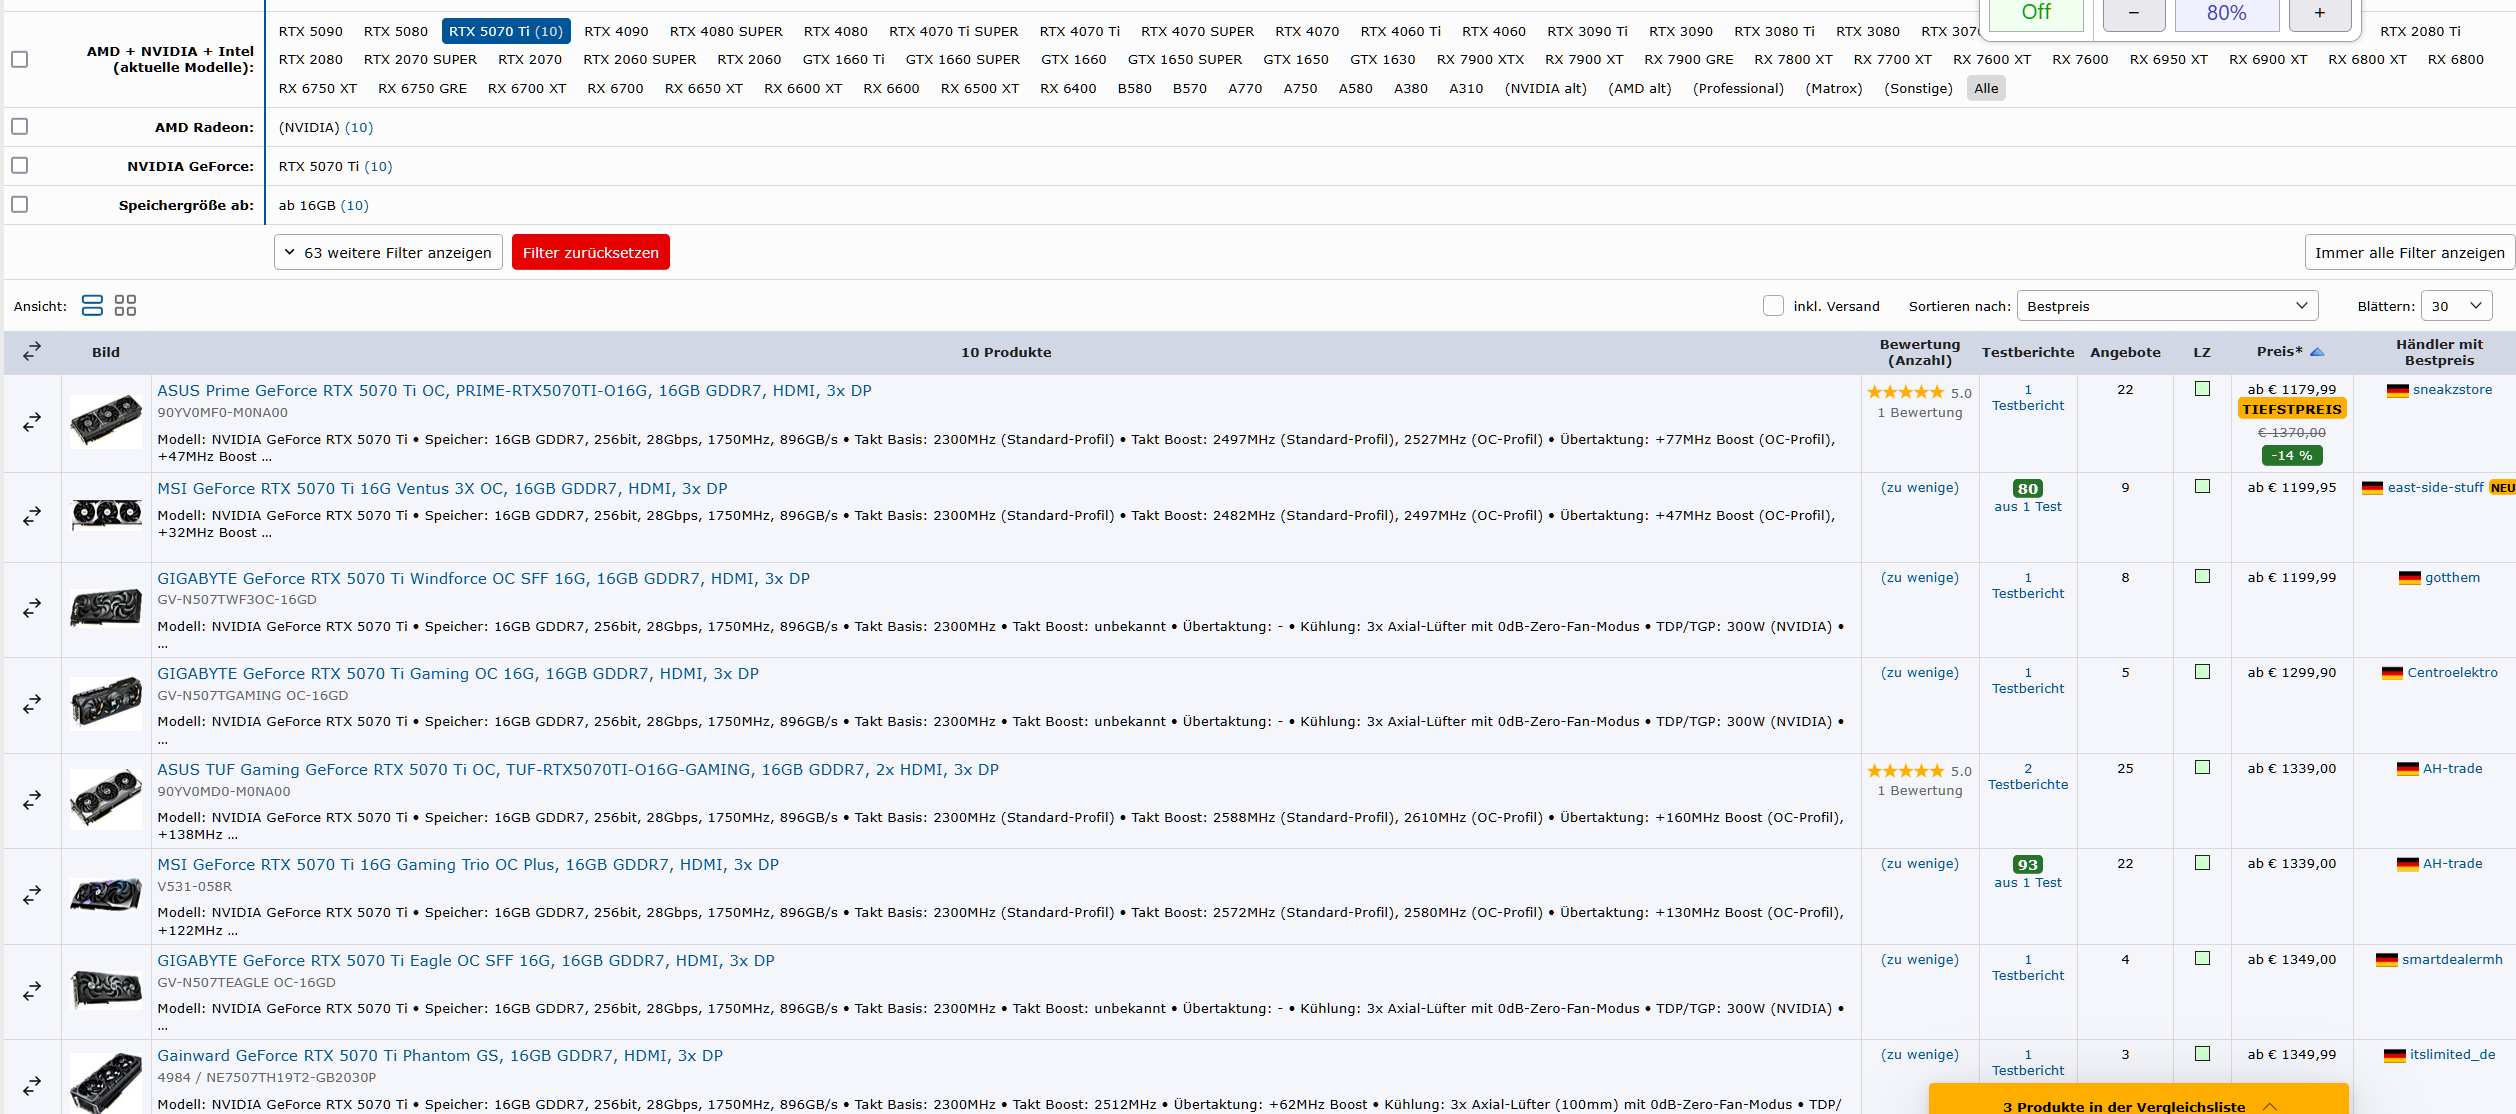Select the RTX 4090 filter option

click(616, 31)
